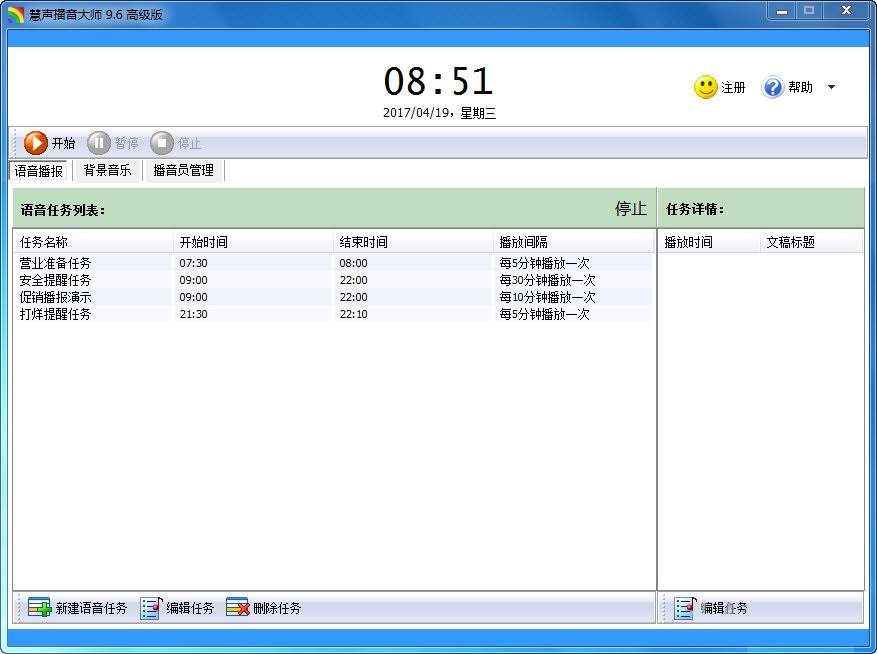Expand the dropdown arrow next to 帮助
This screenshot has height=654, width=877.
[x=831, y=87]
